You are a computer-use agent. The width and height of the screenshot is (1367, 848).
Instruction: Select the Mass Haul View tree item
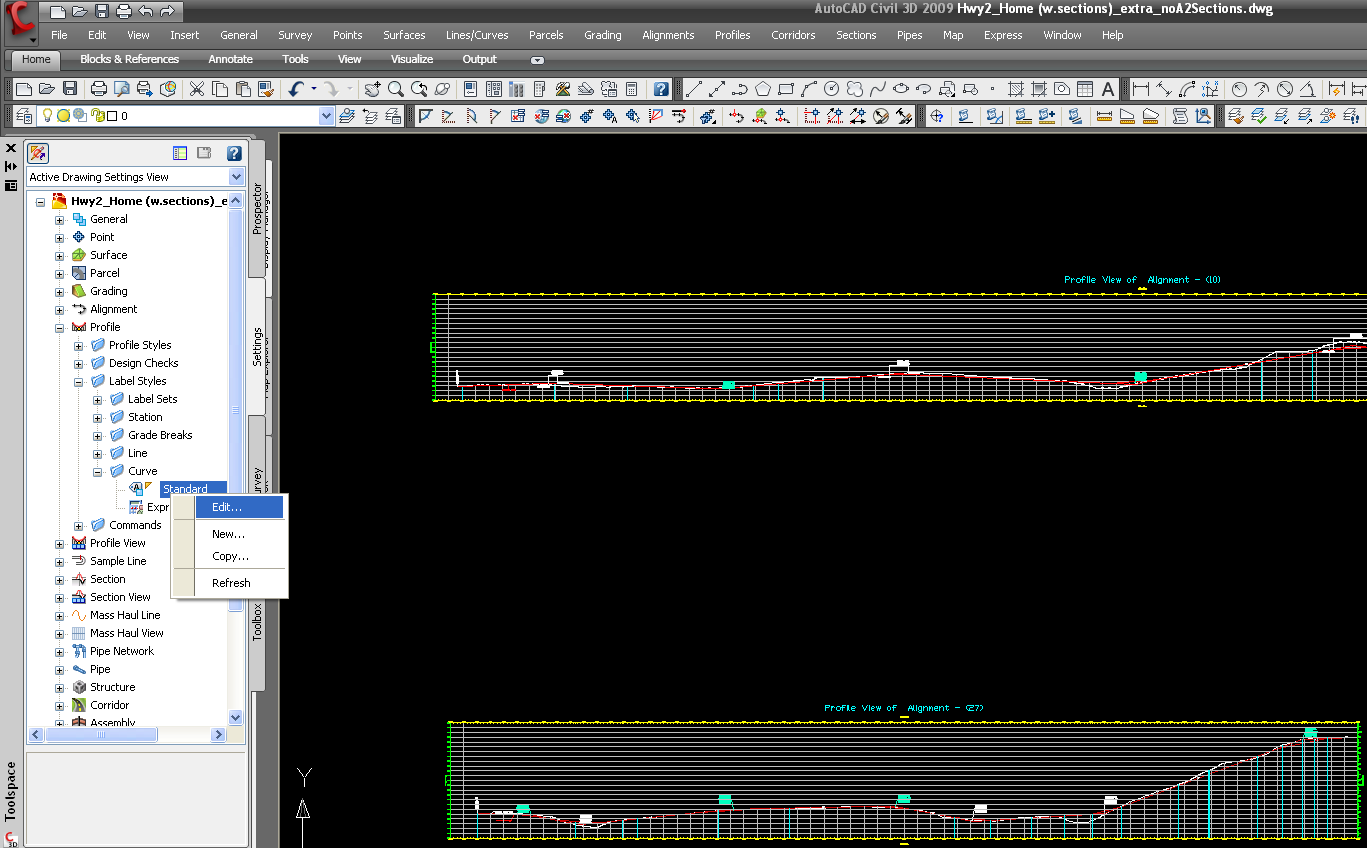click(x=126, y=633)
